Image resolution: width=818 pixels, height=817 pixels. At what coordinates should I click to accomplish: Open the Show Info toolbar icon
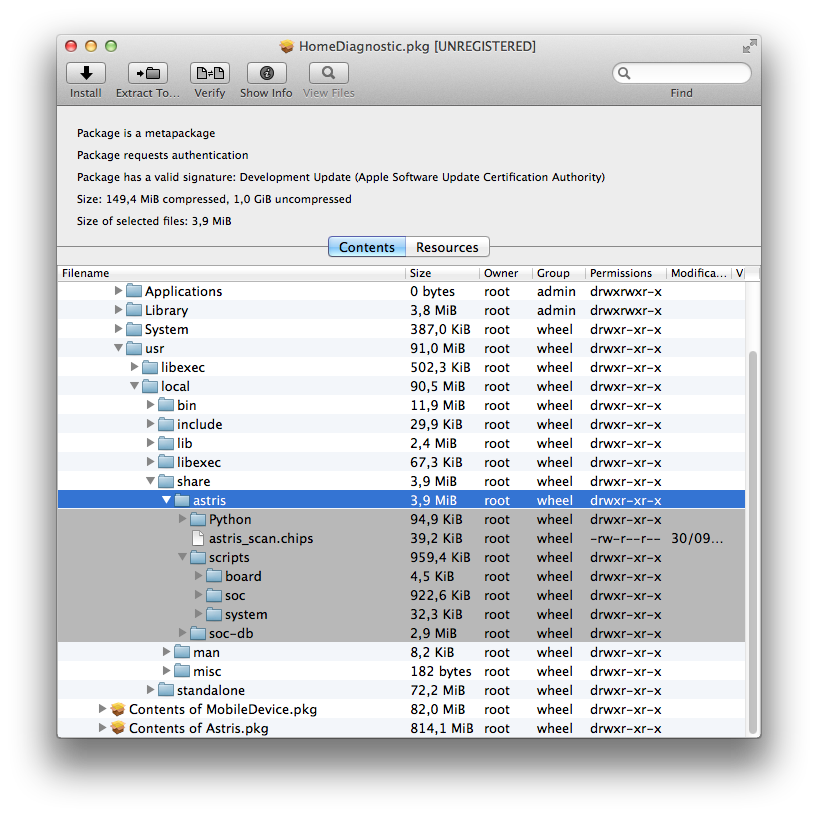pyautogui.click(x=267, y=73)
